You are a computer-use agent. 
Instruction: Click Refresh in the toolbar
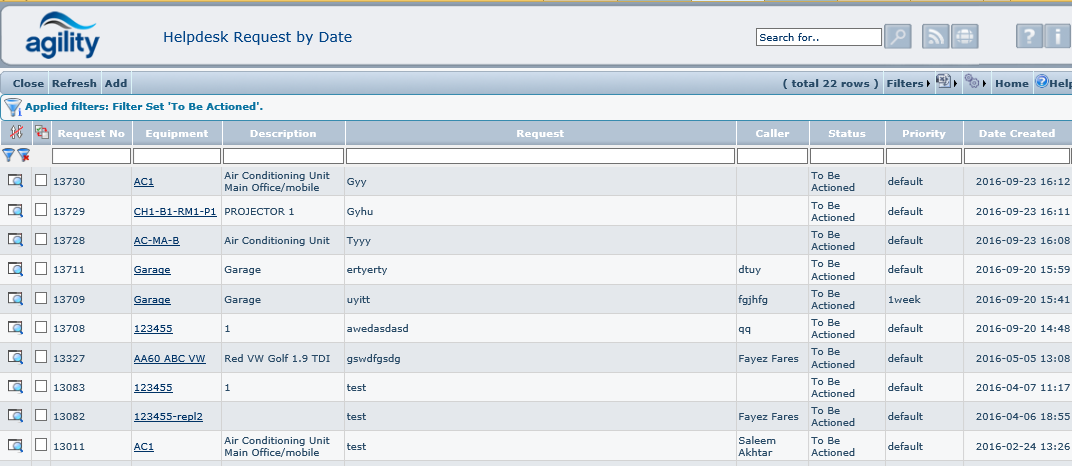[x=74, y=84]
